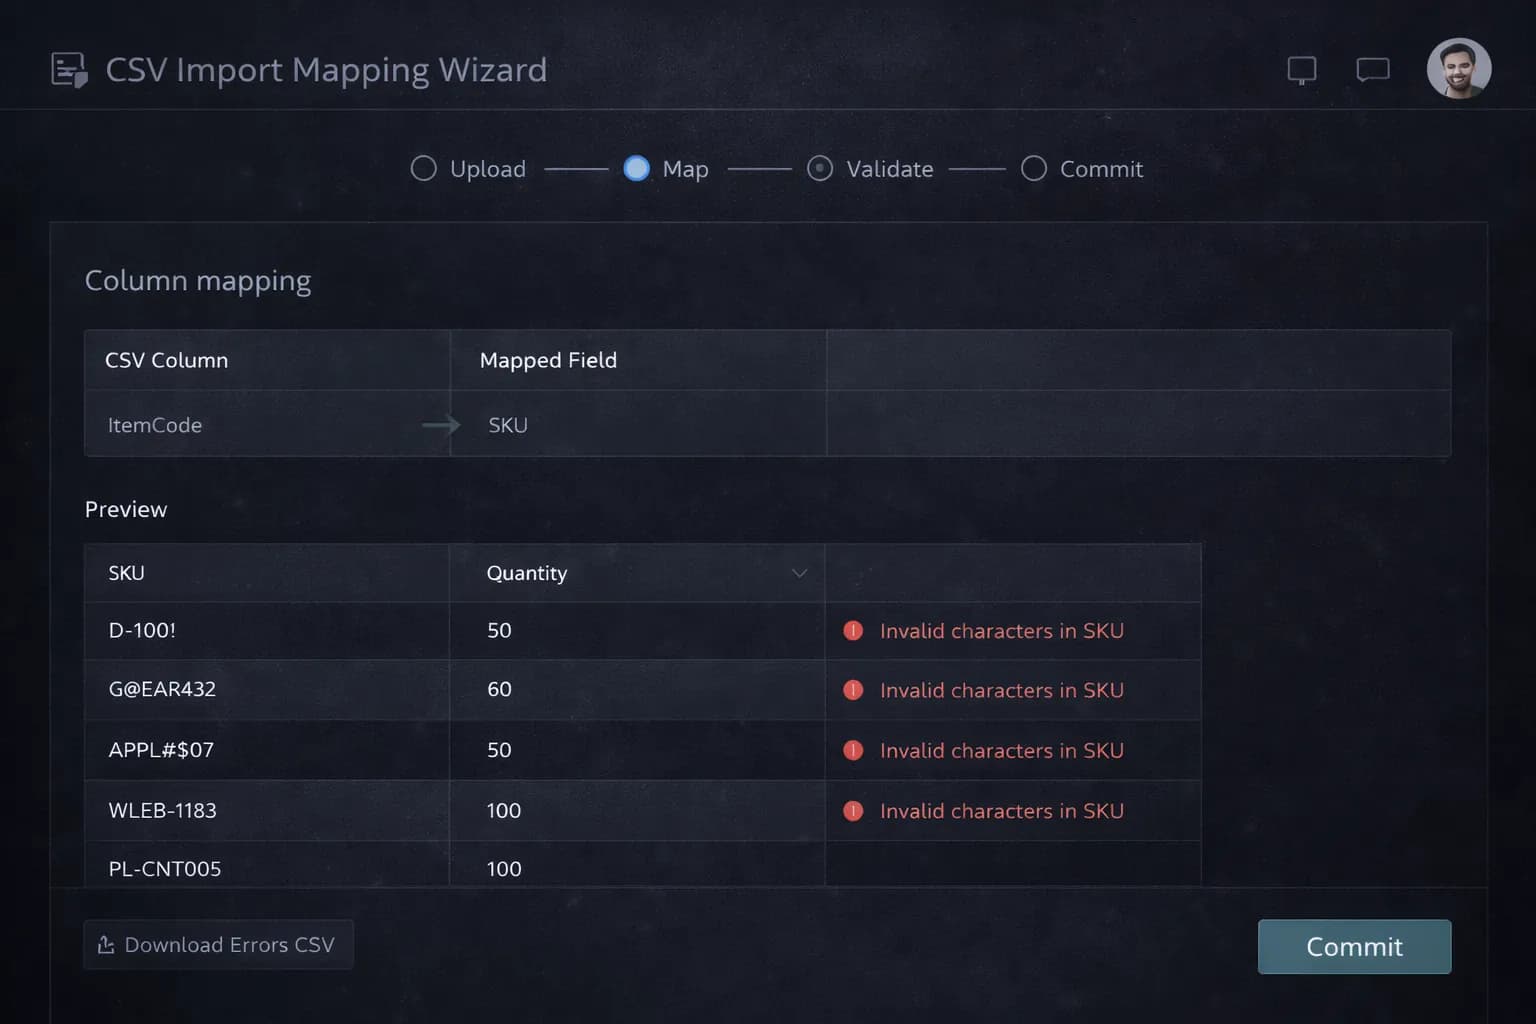
Task: Click error icon for APPL#$07 row
Action: [x=853, y=751]
